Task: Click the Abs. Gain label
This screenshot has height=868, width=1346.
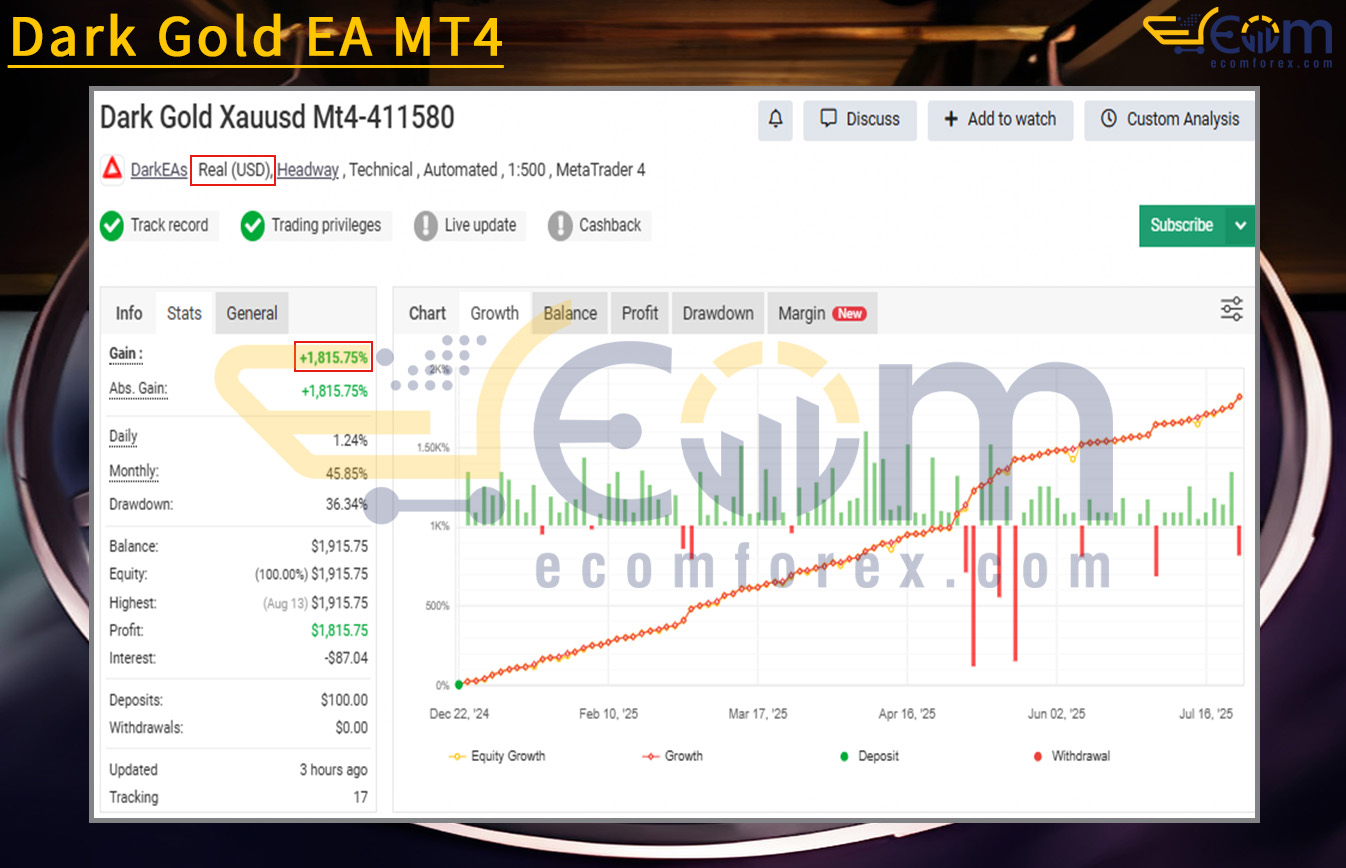Action: (x=138, y=389)
